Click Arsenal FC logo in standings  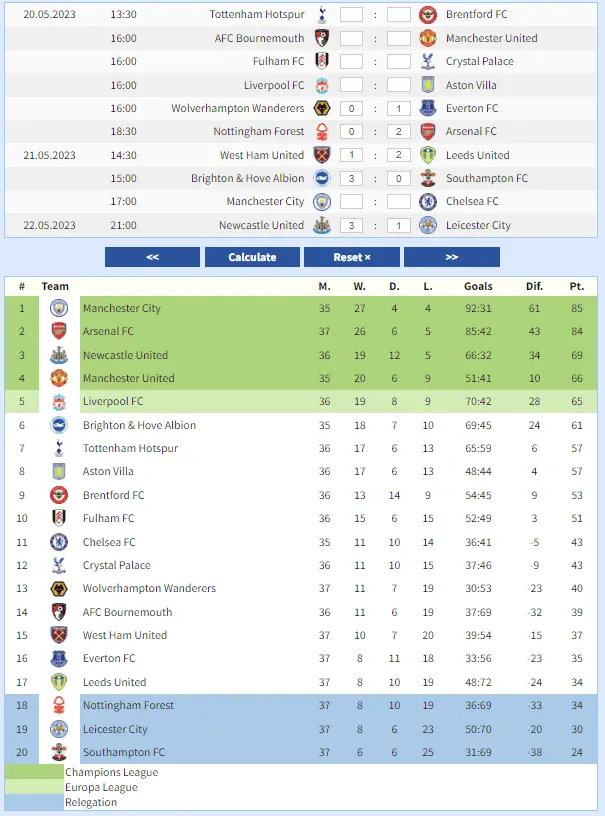(x=59, y=331)
